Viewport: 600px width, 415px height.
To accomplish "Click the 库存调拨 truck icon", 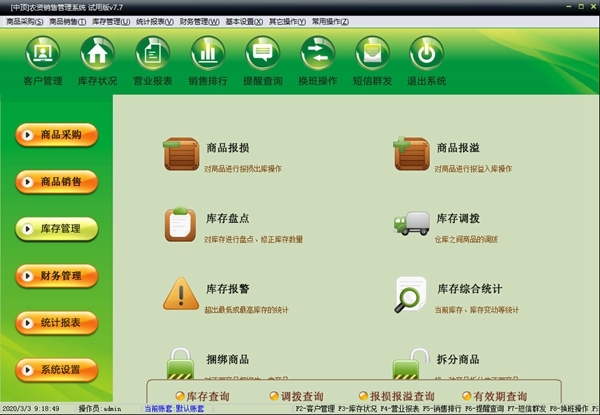I will (x=411, y=223).
